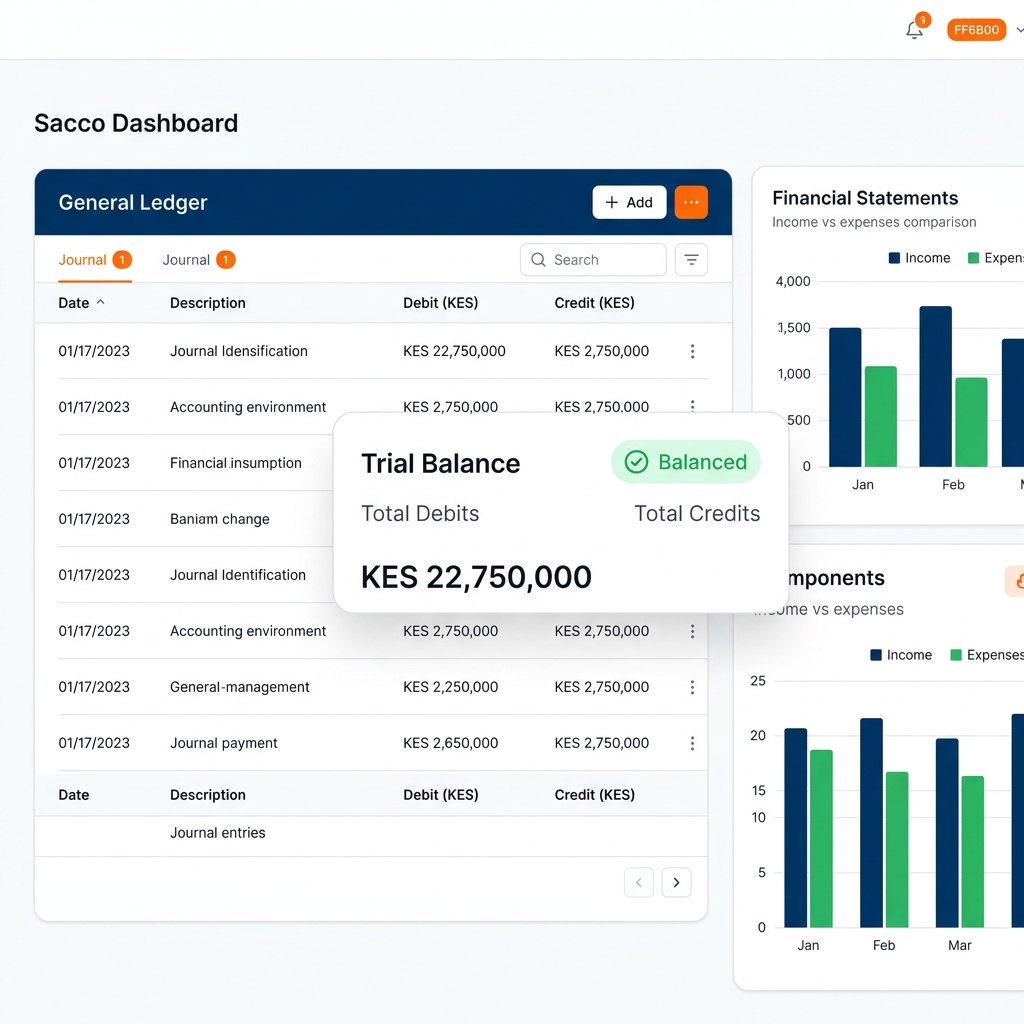Sort by Date column header arrow

coord(101,302)
